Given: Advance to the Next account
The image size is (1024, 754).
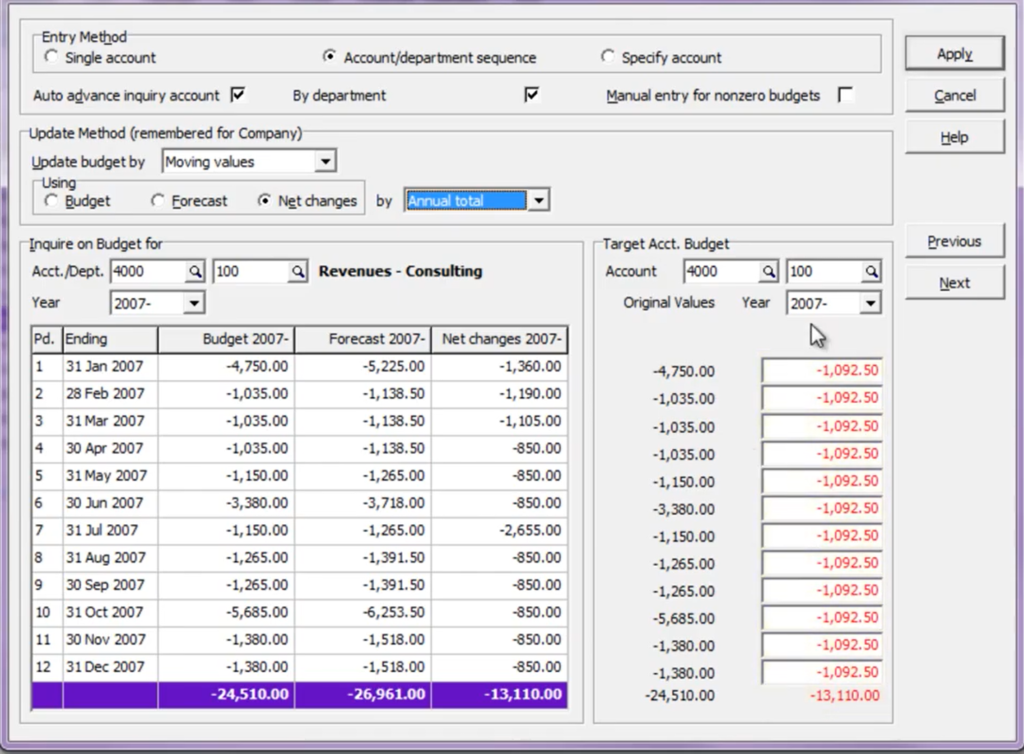Looking at the screenshot, I should tap(954, 283).
